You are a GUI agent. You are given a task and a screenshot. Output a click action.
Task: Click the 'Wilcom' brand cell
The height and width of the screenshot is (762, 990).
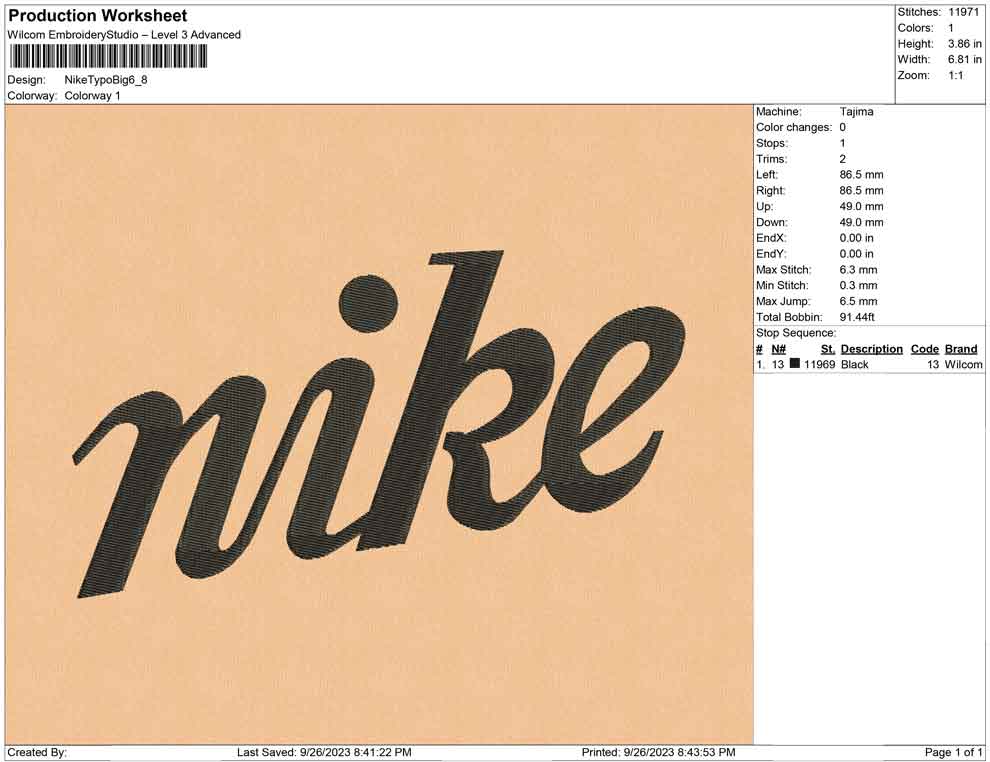point(963,364)
